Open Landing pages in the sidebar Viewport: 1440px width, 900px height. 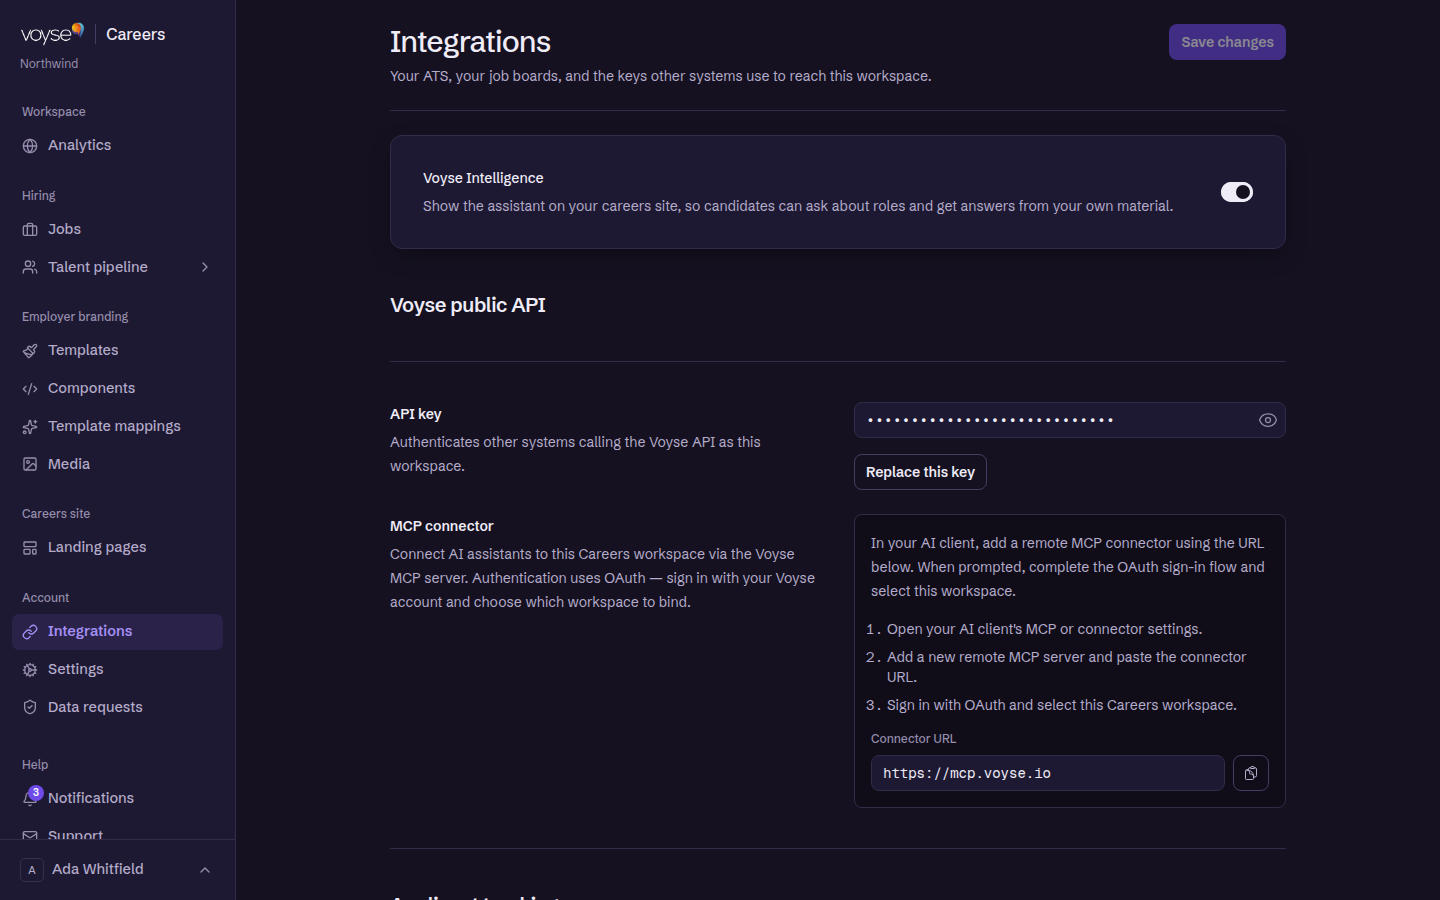117,548
